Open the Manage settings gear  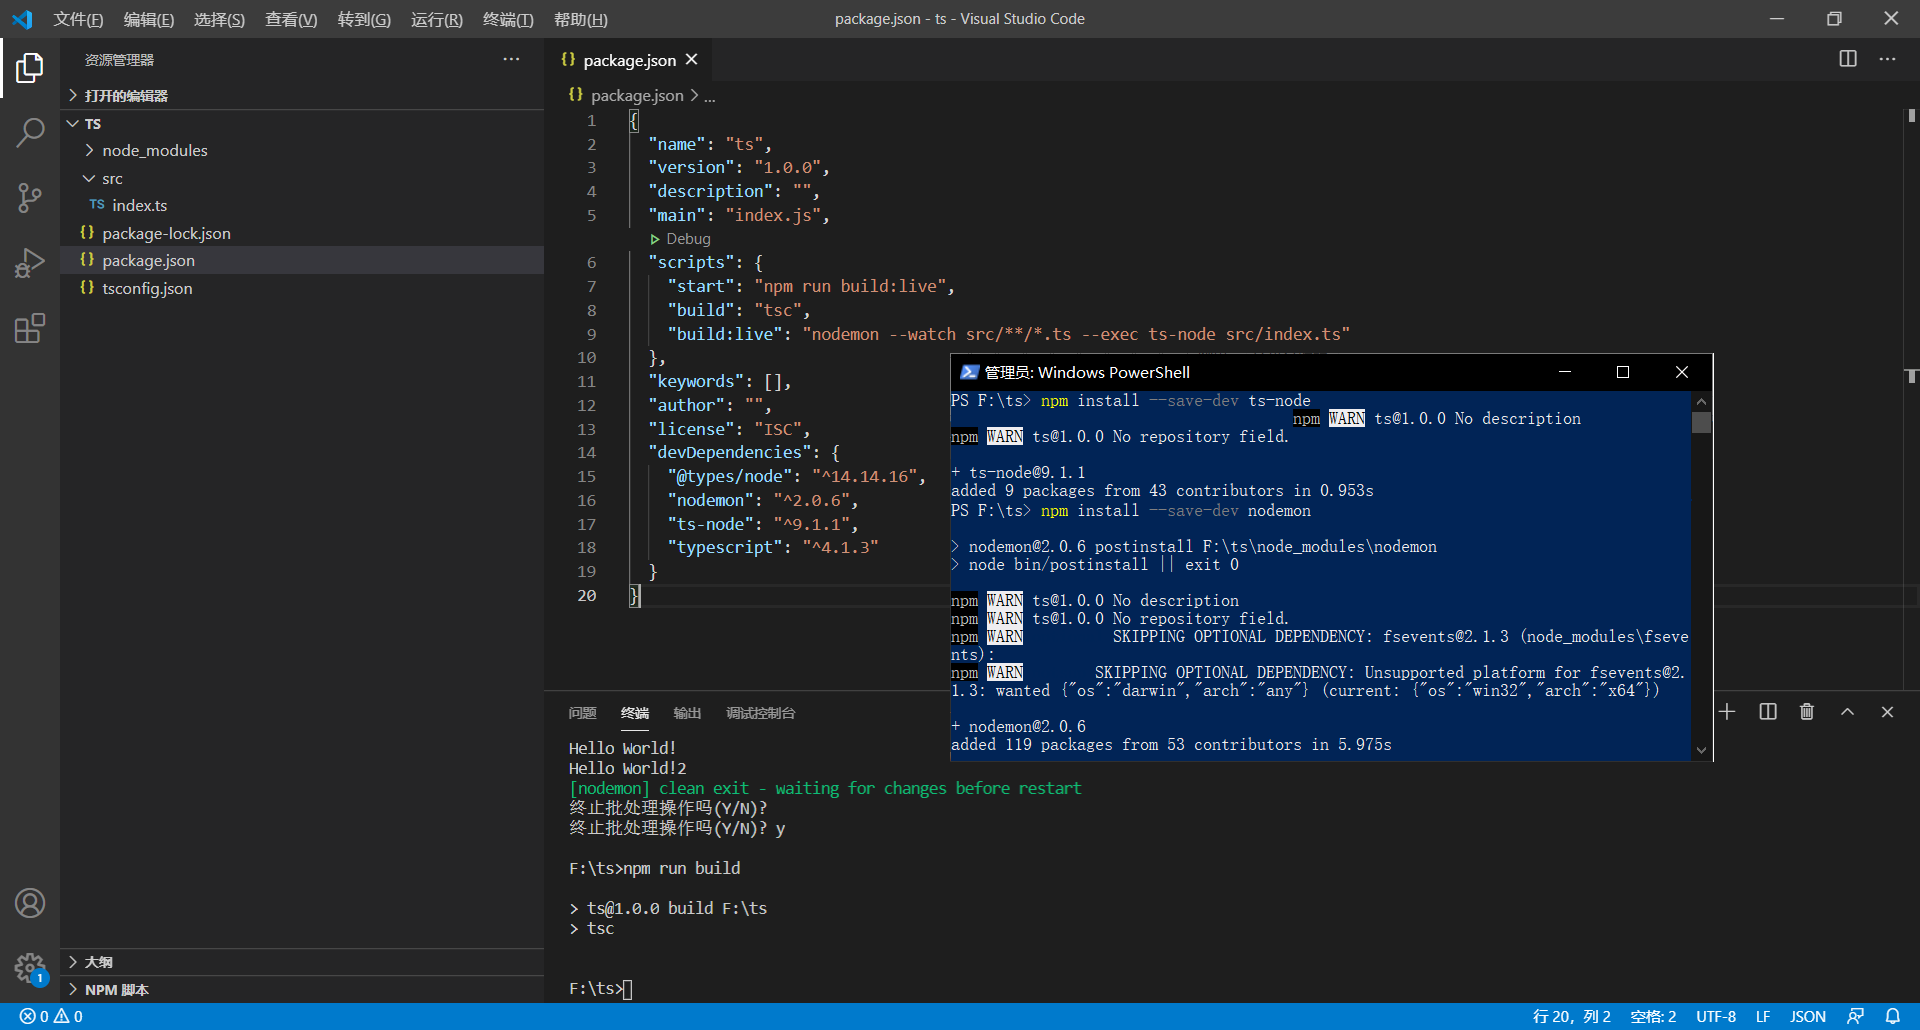[x=30, y=967]
